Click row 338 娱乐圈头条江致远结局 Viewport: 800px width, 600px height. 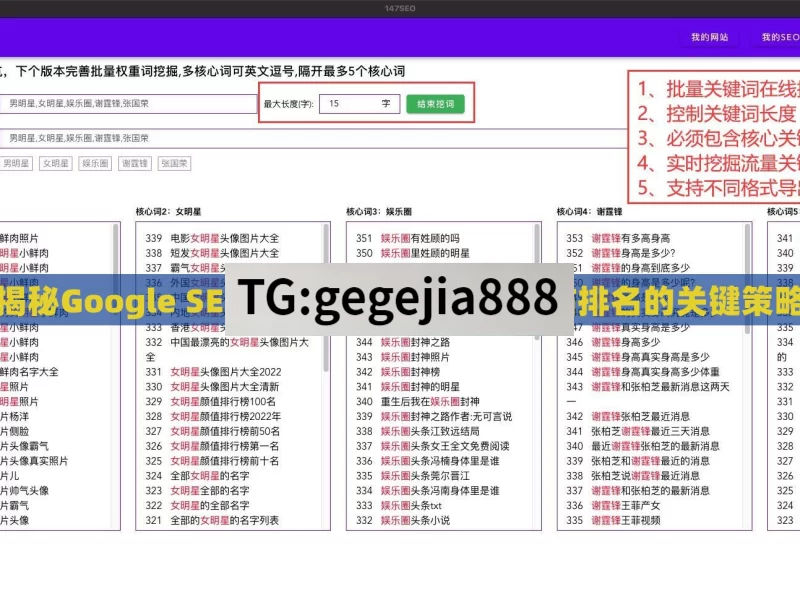418,431
